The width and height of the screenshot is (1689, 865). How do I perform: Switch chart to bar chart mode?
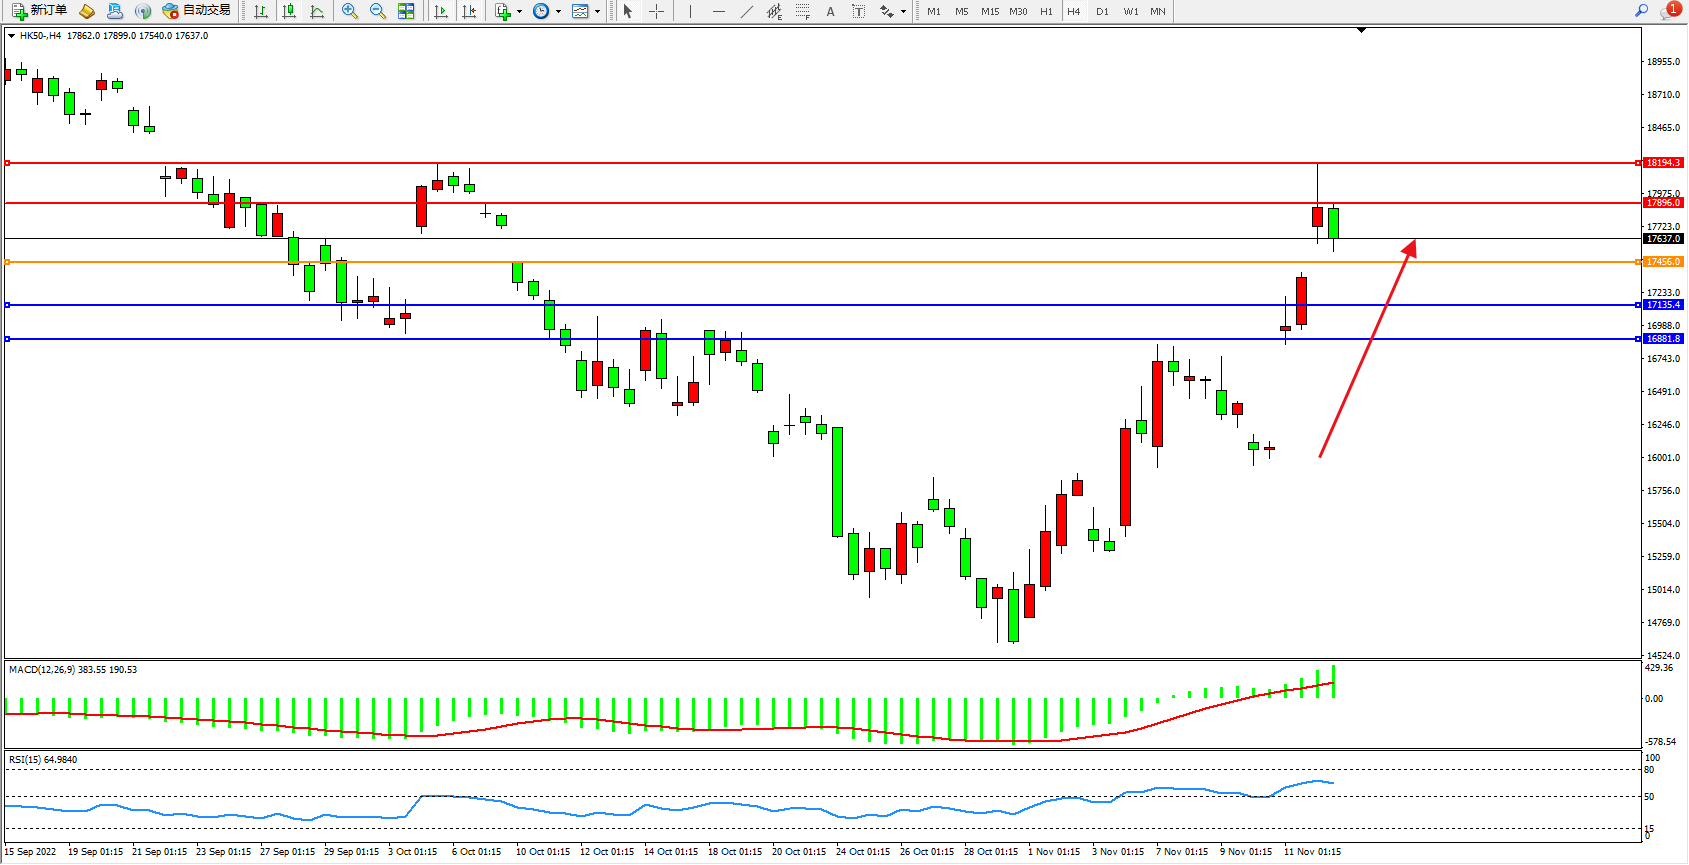click(x=261, y=11)
